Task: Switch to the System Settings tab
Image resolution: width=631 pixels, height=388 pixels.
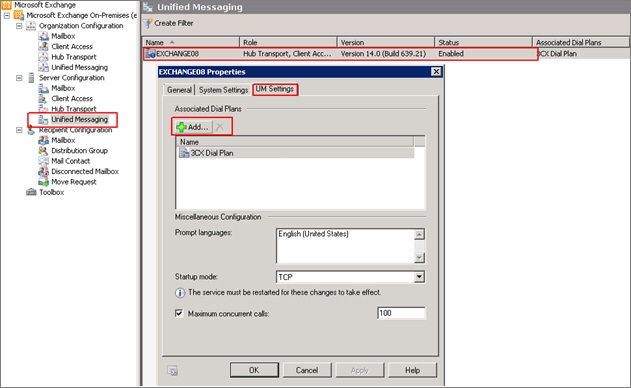Action: pos(223,90)
